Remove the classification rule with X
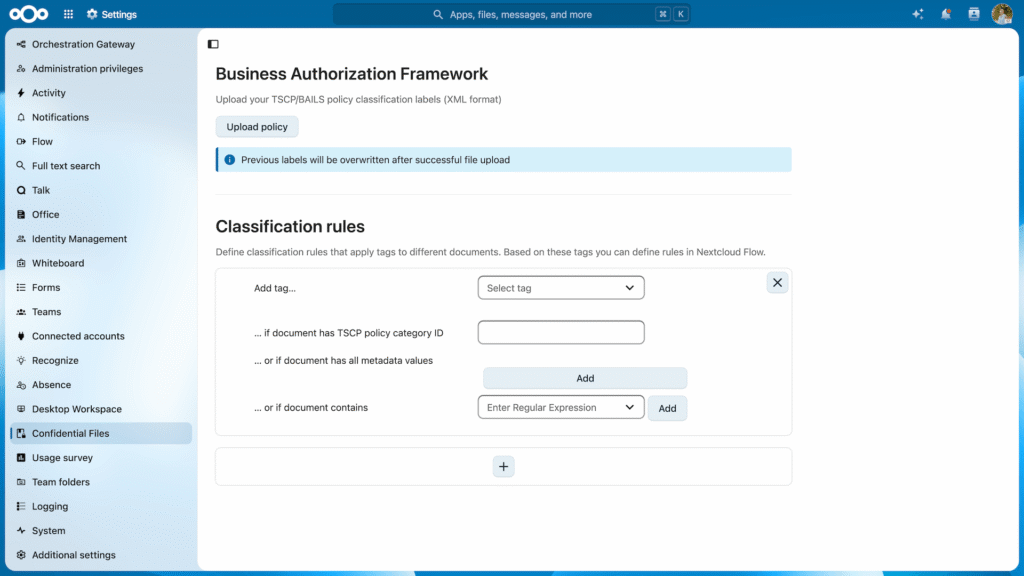The width and height of the screenshot is (1024, 576). 777,283
